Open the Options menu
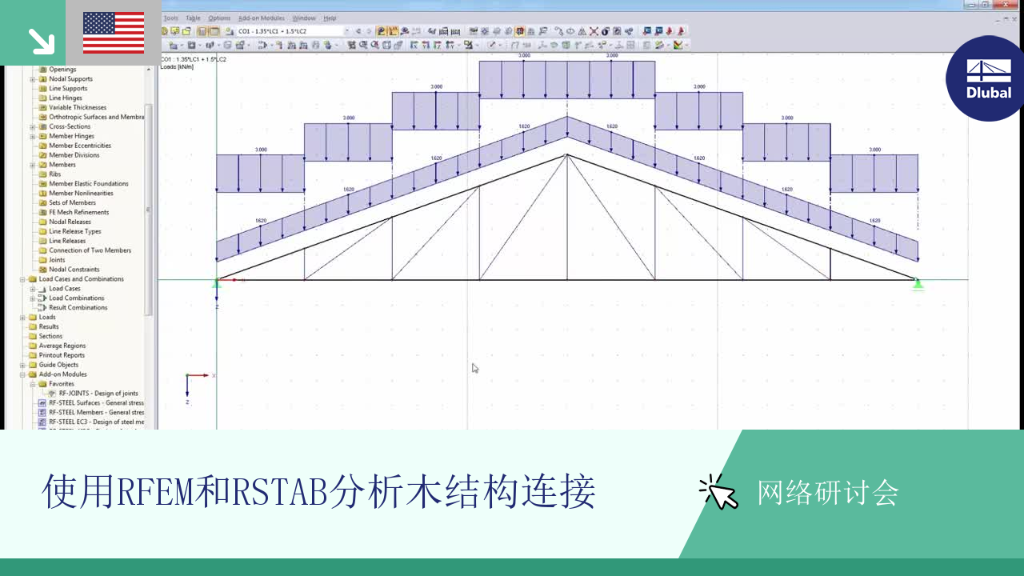 pyautogui.click(x=219, y=18)
